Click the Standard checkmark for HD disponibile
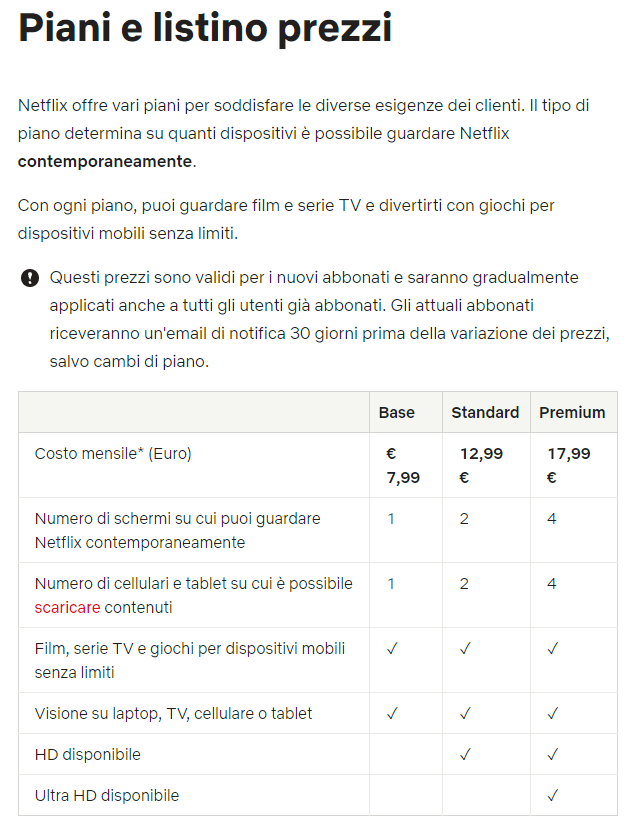This screenshot has height=824, width=630. click(x=465, y=754)
